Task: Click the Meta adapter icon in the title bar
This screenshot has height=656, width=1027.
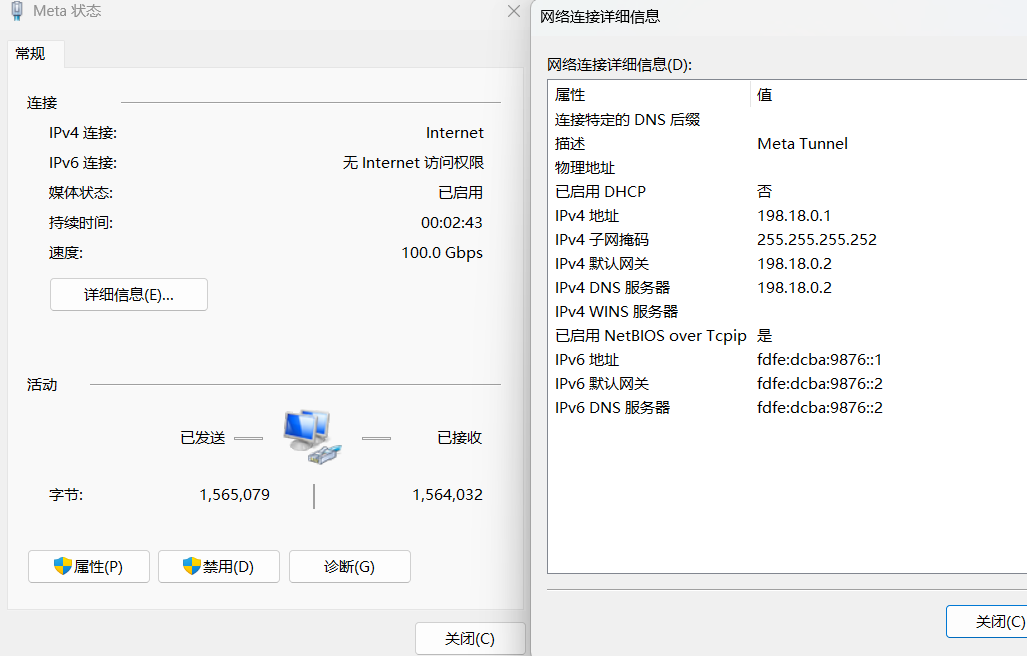Action: pos(17,12)
